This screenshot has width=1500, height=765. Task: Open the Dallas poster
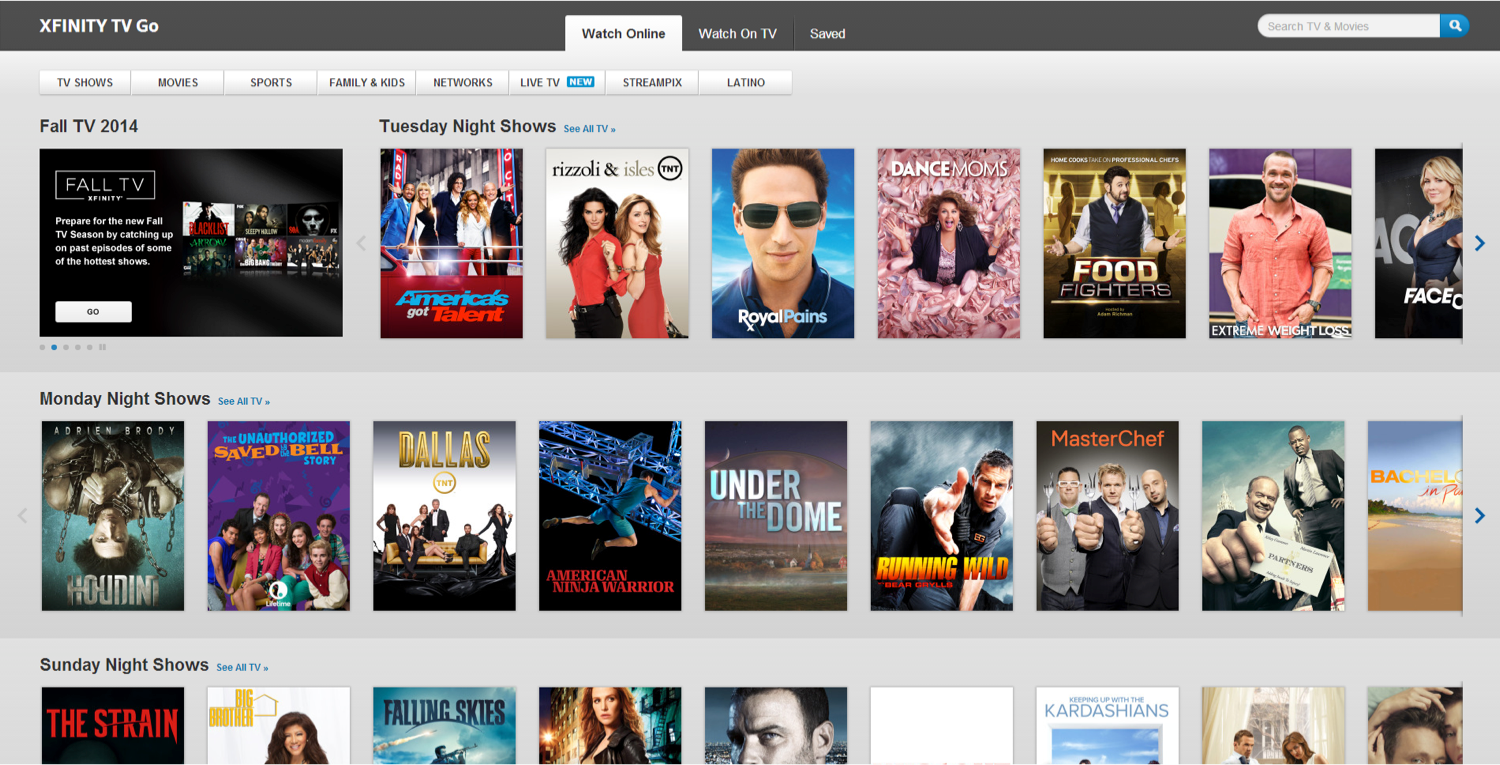(445, 515)
